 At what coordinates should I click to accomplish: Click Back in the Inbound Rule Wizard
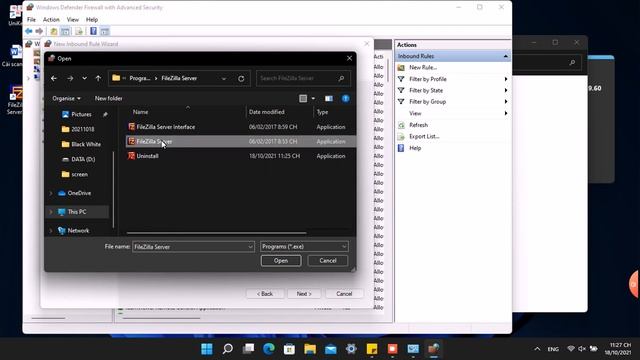[265, 293]
